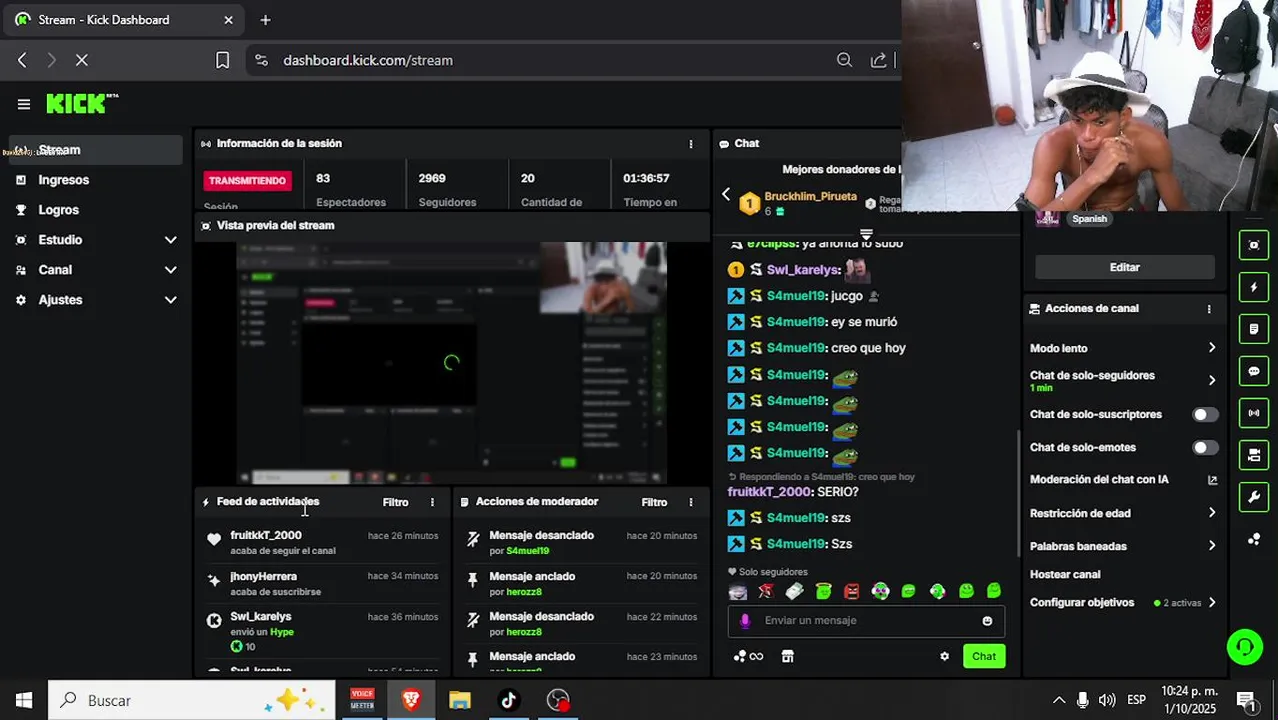Image resolution: width=1278 pixels, height=720 pixels.
Task: Open the Filtro in Acciones de moderador
Action: (654, 502)
